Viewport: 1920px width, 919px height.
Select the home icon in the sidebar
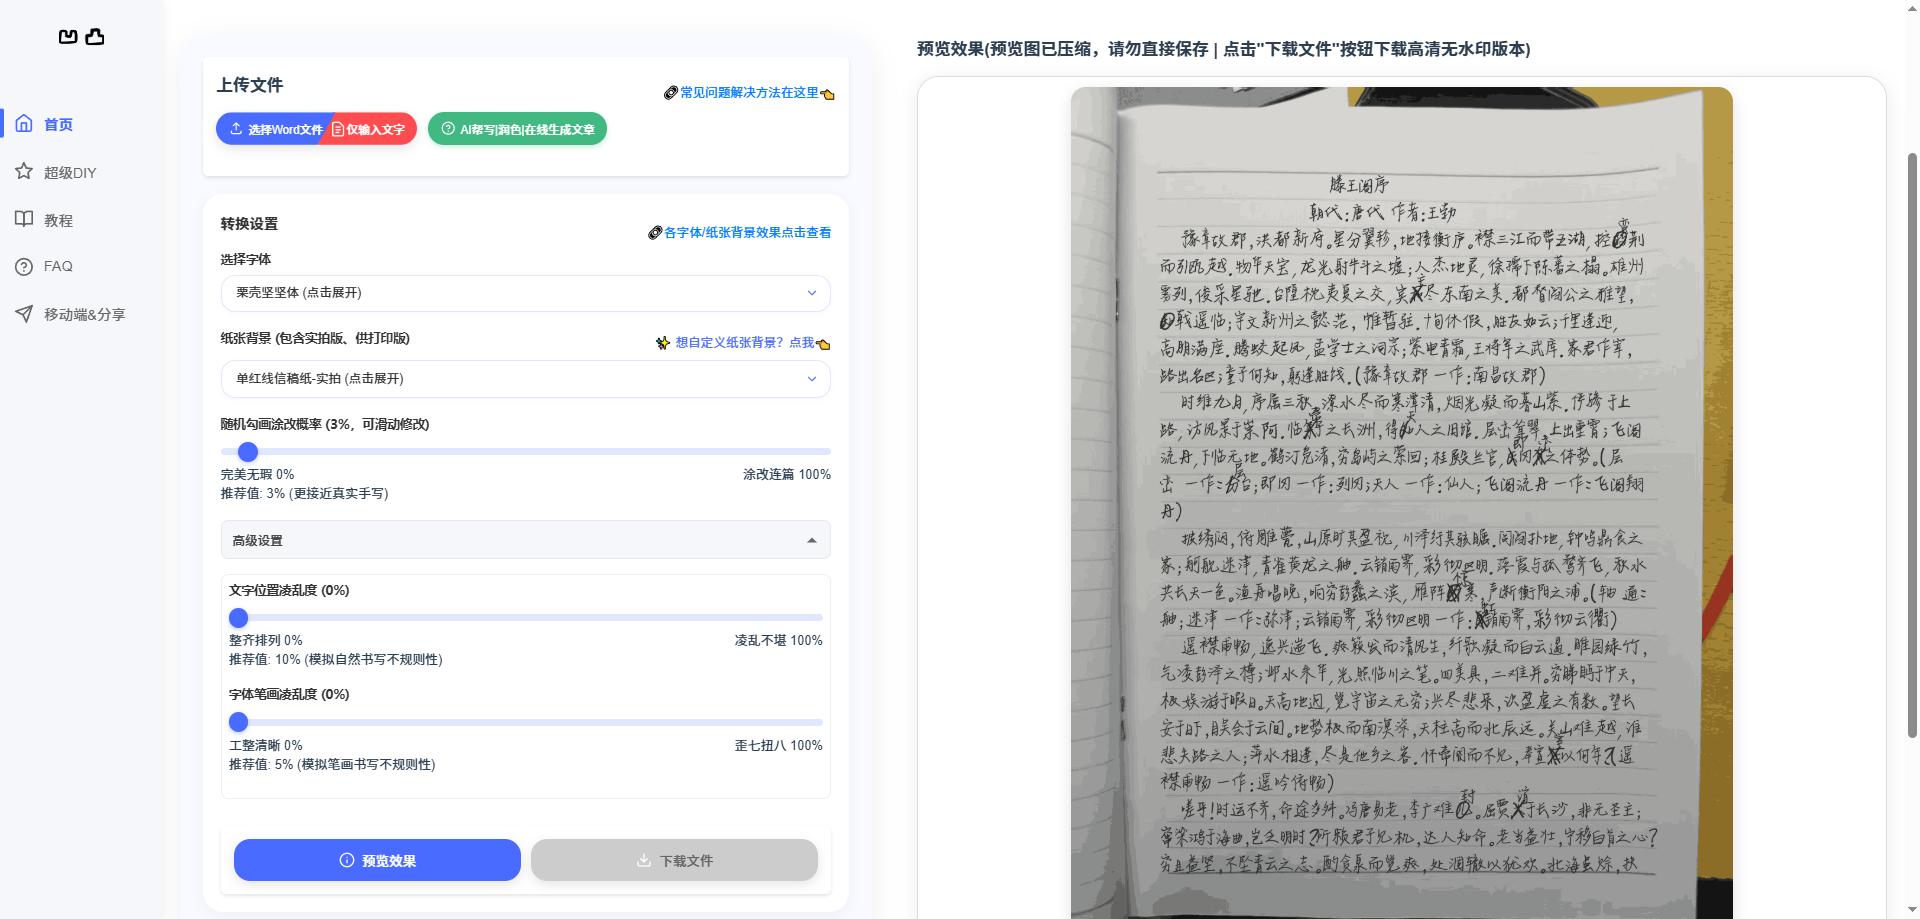pos(24,123)
